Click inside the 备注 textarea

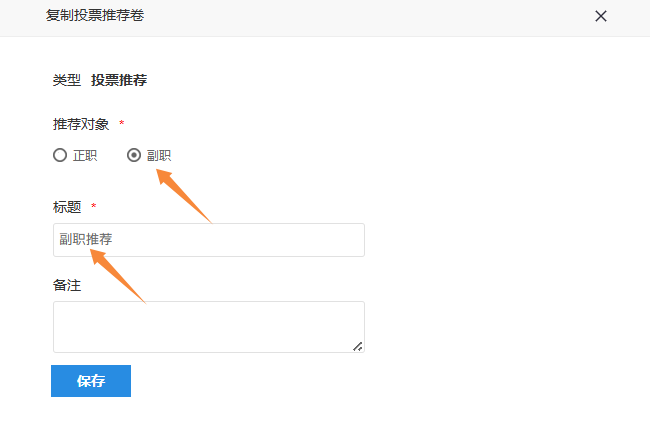coord(208,326)
